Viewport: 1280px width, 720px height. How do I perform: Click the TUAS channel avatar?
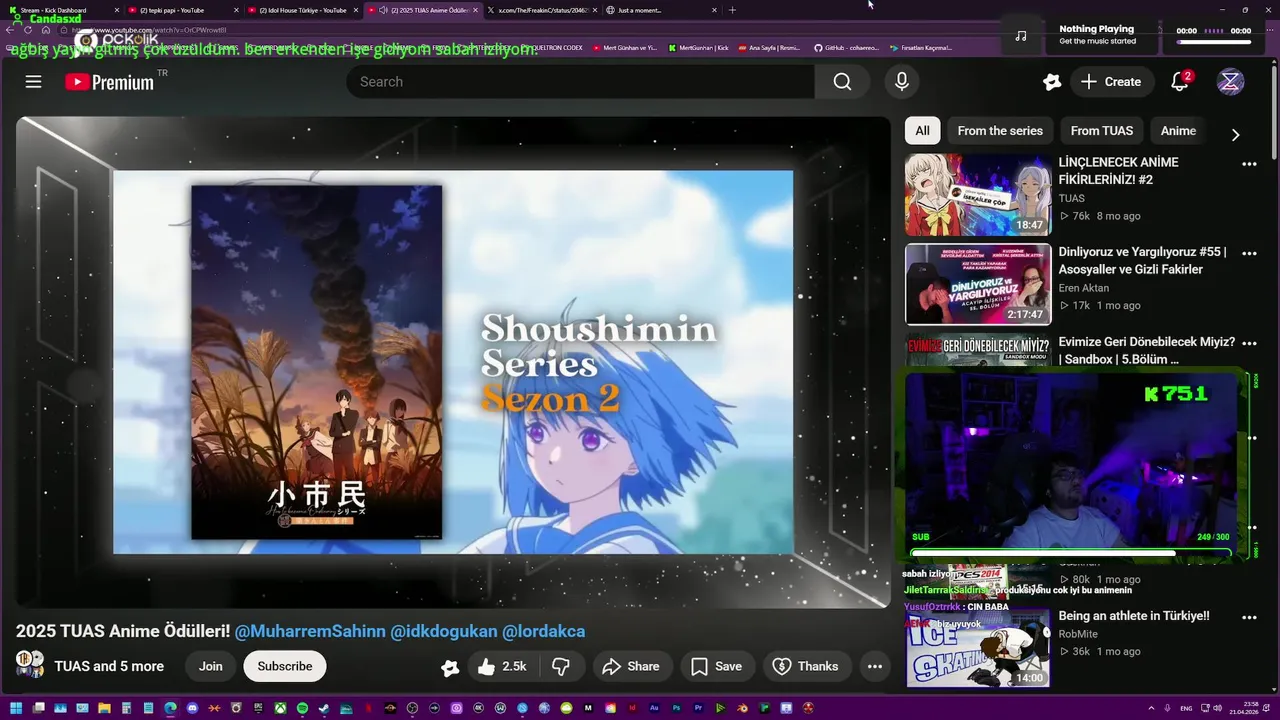pos(30,666)
